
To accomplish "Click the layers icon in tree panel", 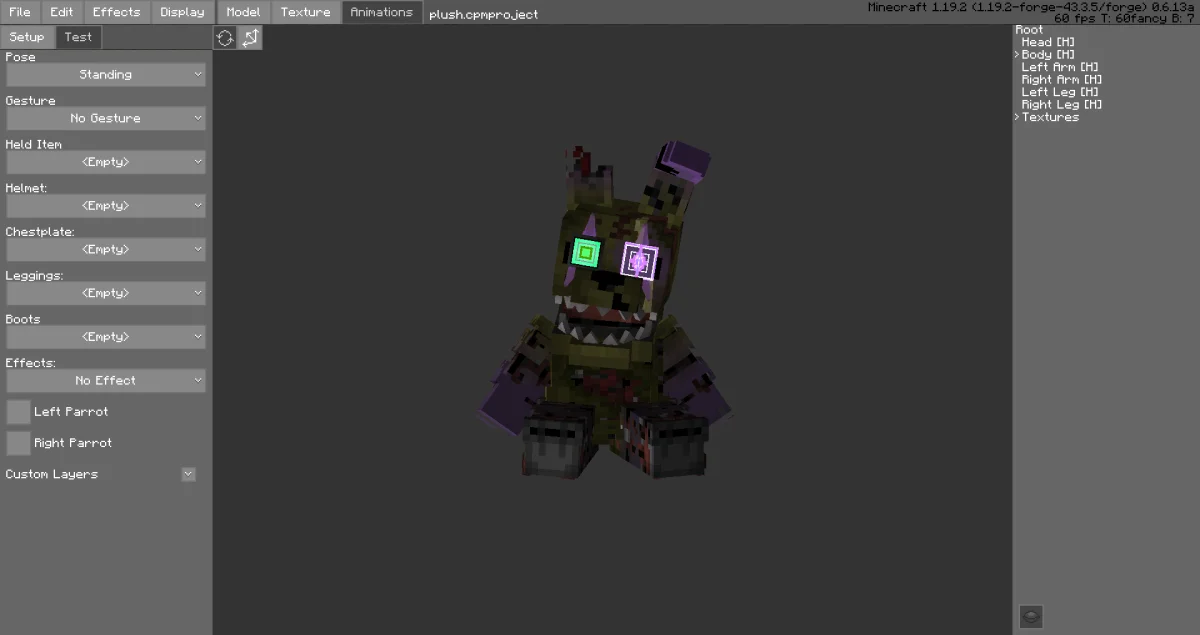I will click(x=1031, y=616).
